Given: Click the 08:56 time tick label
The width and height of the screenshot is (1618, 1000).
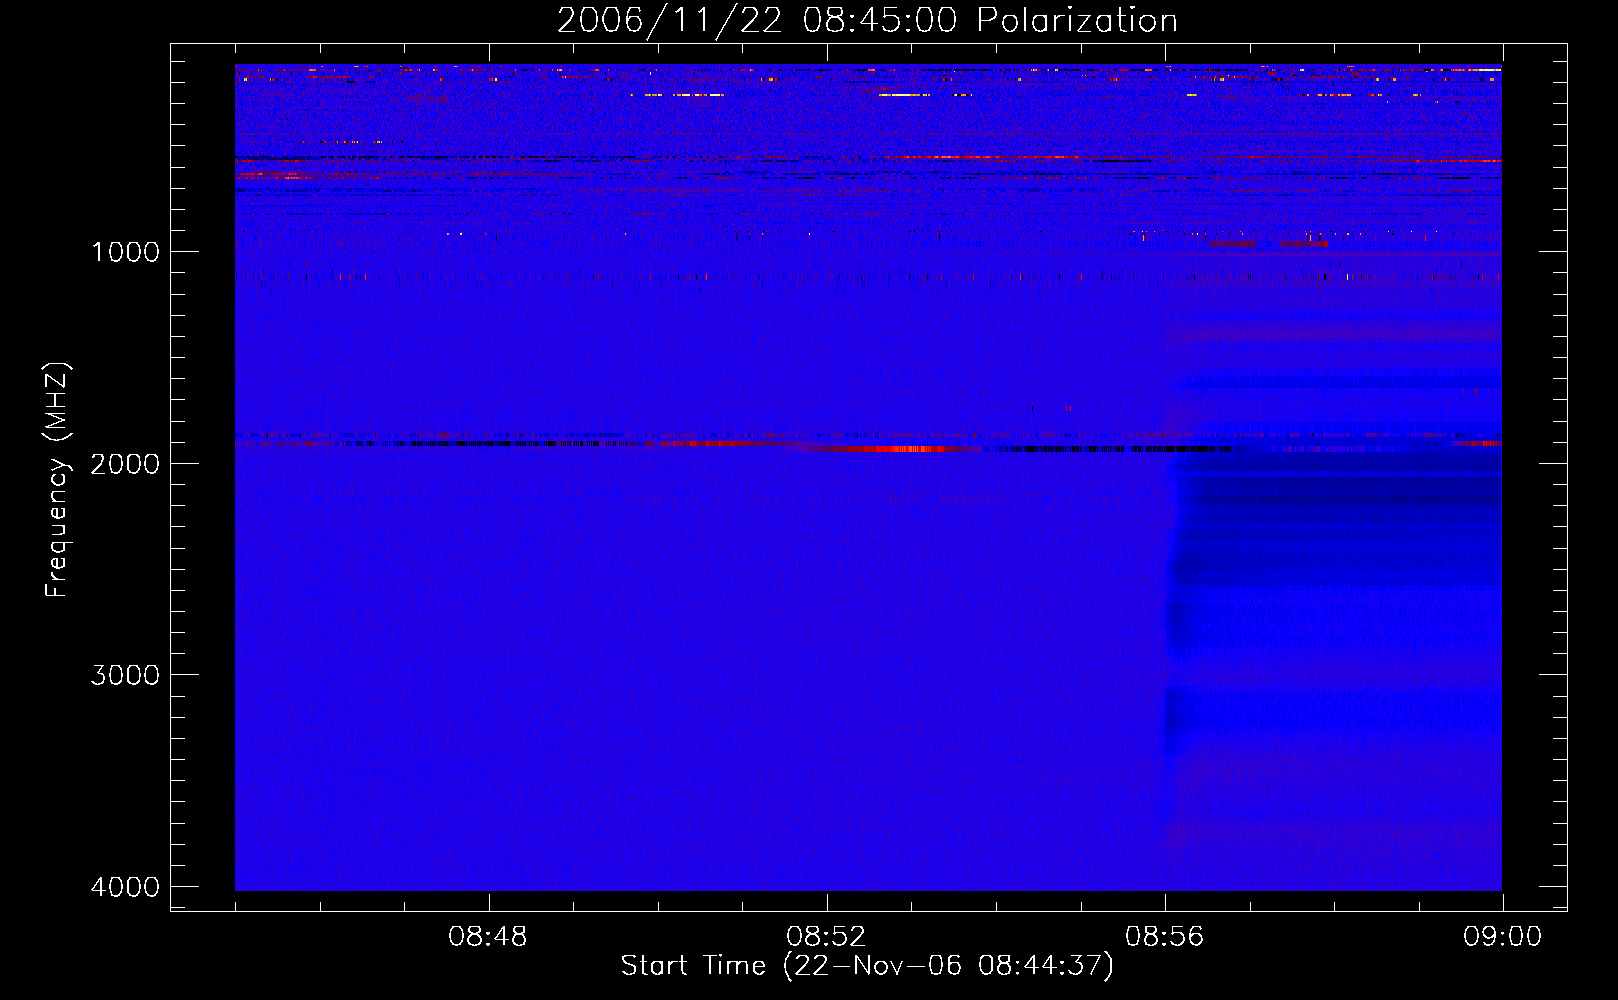Looking at the screenshot, I should tap(1165, 937).
